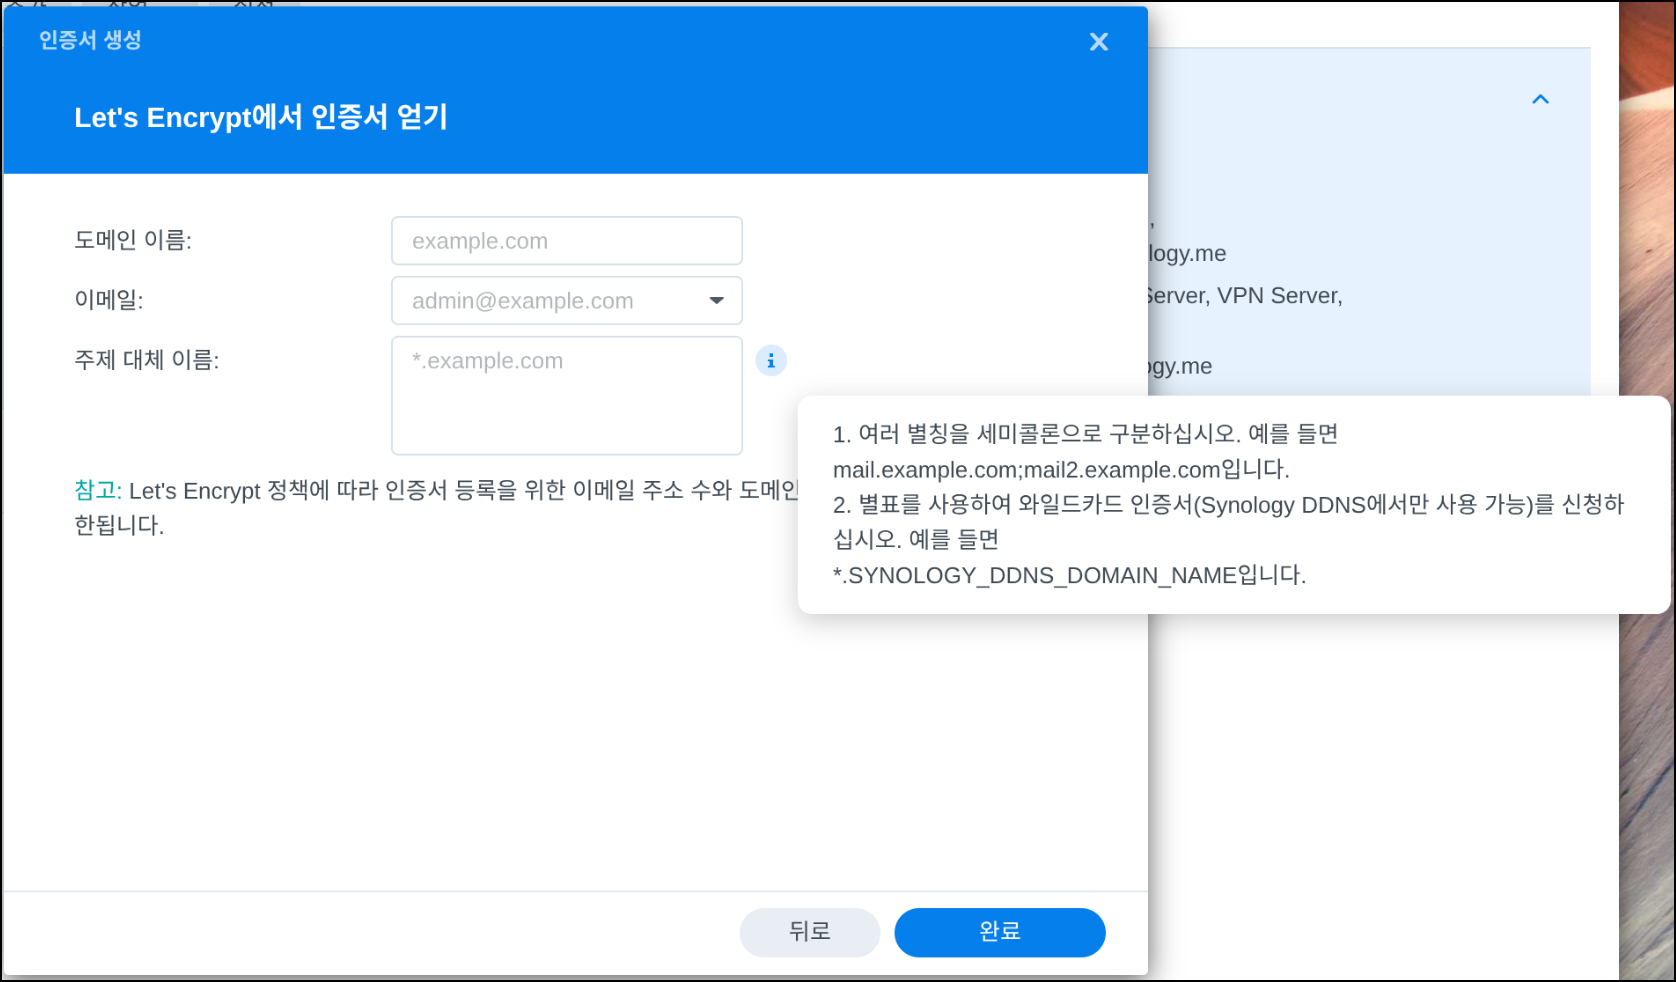
Task: Click the subject alternative name text area
Action: click(567, 395)
